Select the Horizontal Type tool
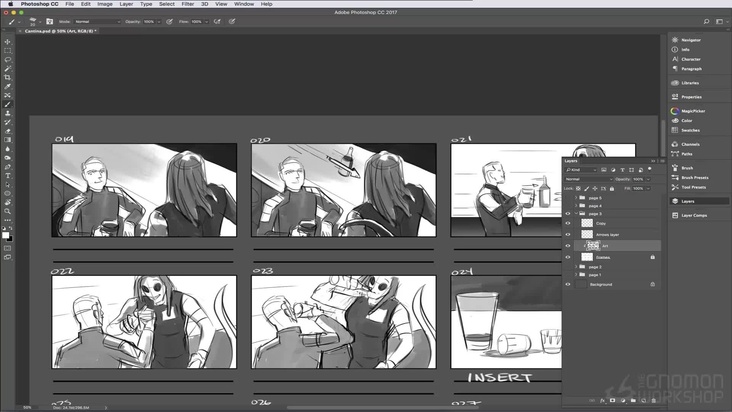Image resolution: width=732 pixels, height=412 pixels. pos(7,176)
